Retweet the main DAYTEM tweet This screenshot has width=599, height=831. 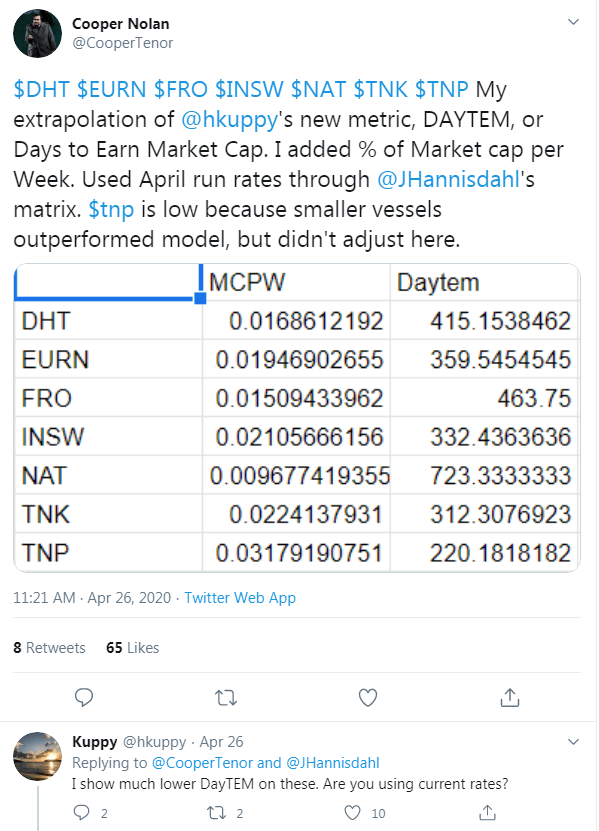226,697
